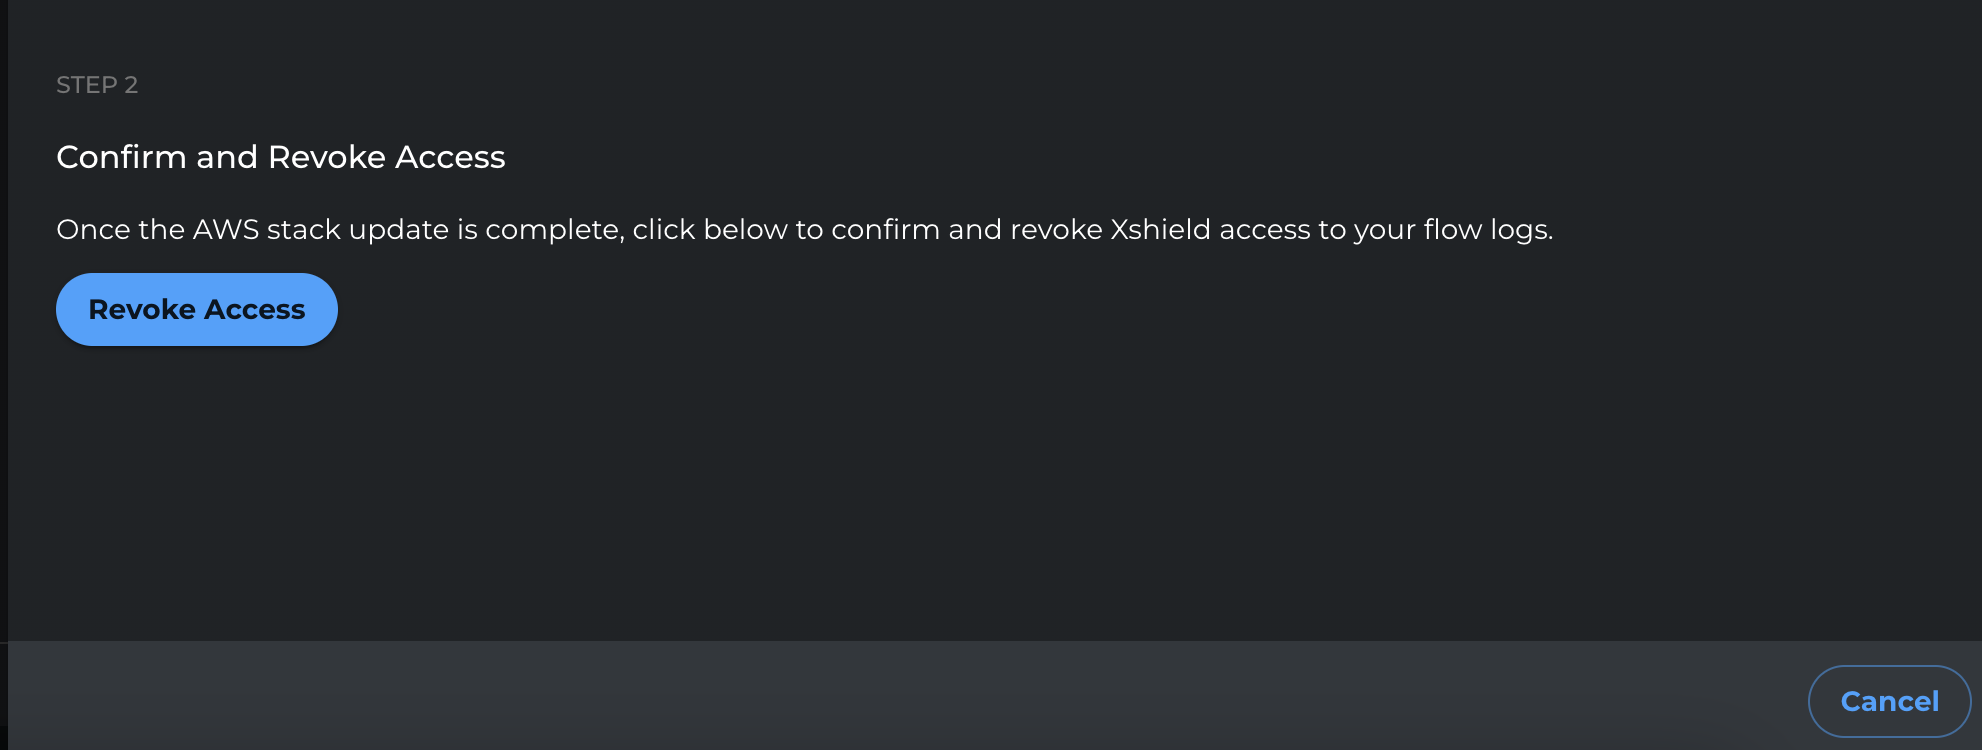
Task: Click the word "access" before "to your"
Action: [x=1264, y=230]
